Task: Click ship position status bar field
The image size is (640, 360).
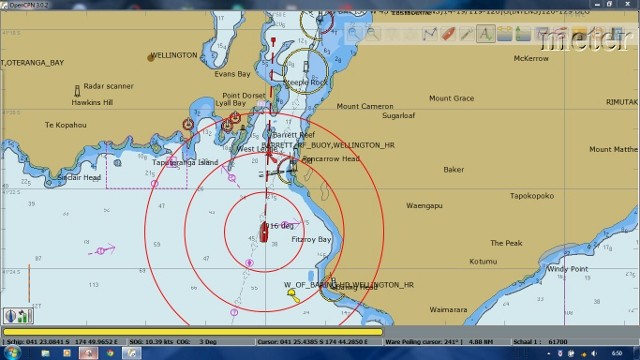Action: [64, 342]
